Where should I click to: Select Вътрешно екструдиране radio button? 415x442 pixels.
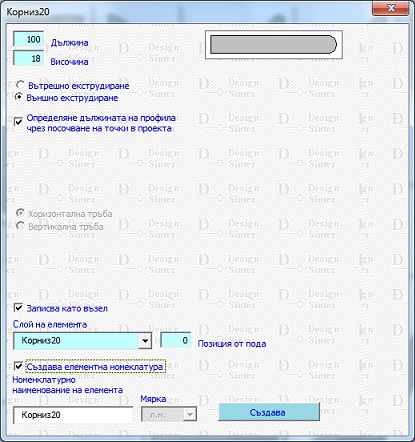coord(20,85)
